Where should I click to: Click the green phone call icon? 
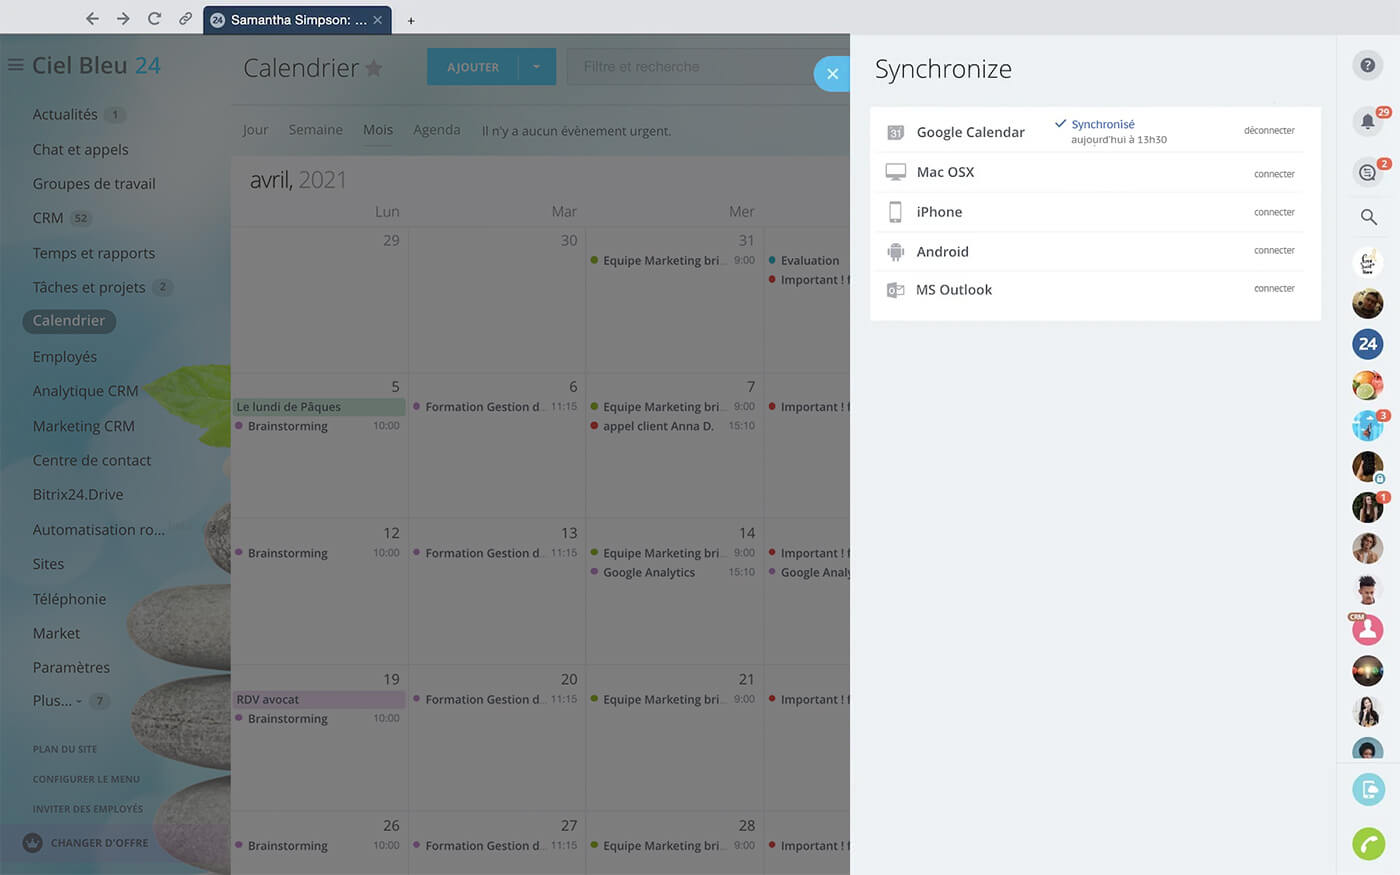[x=1367, y=843]
